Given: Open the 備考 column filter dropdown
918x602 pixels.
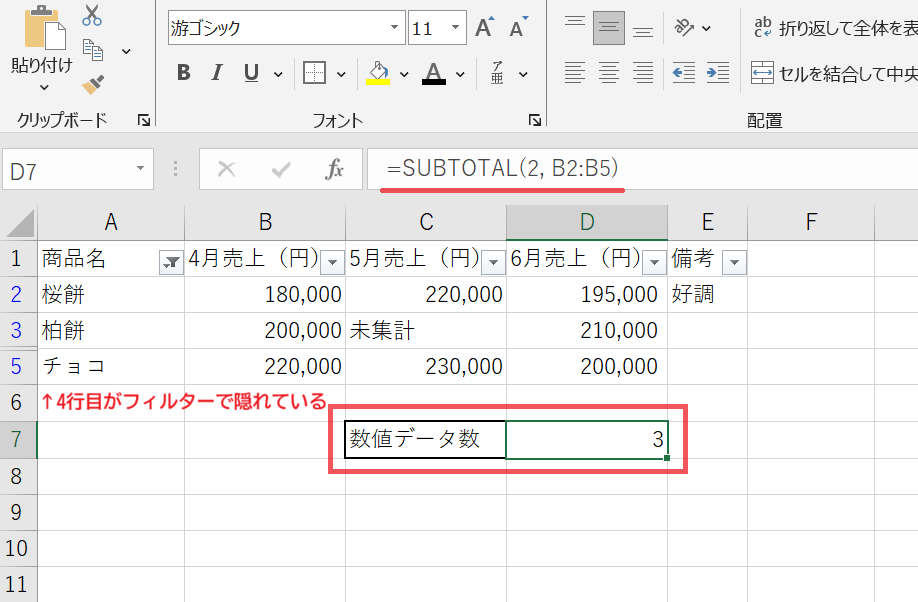Looking at the screenshot, I should (735, 262).
